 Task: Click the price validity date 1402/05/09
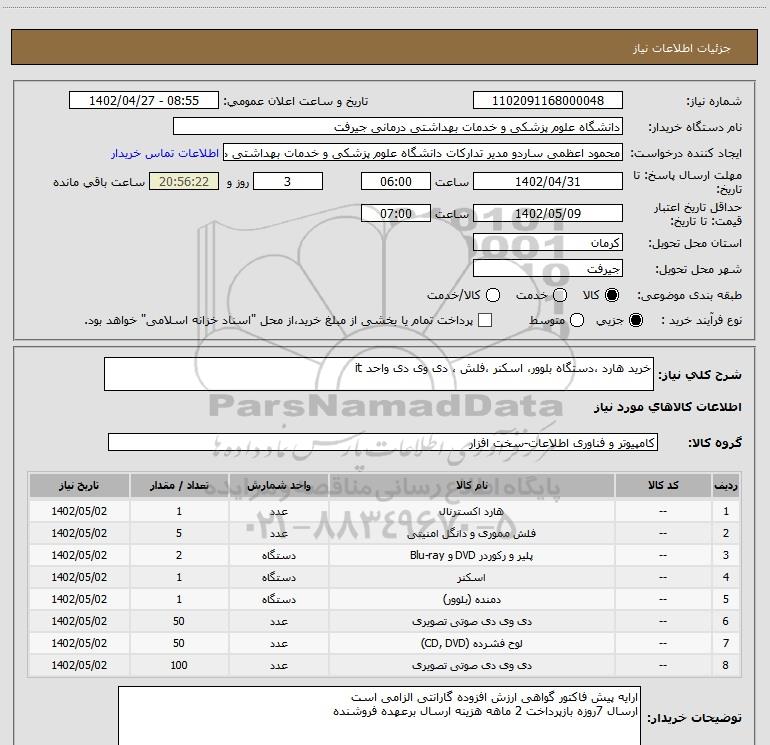pos(548,213)
